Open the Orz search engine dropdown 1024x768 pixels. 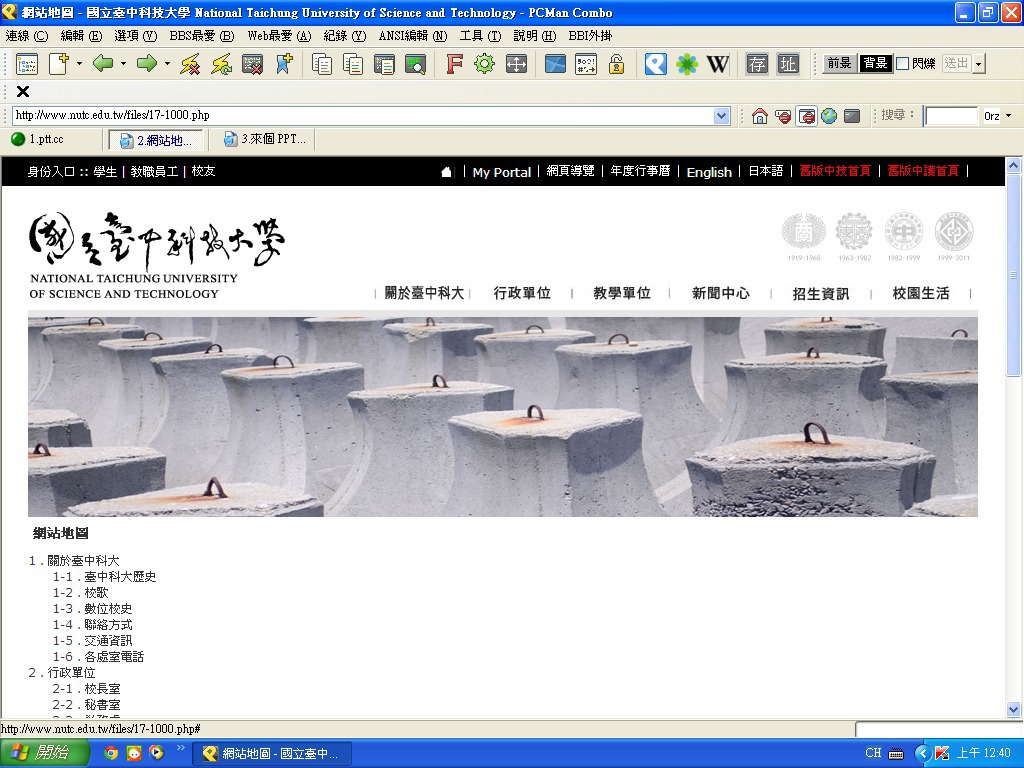[x=1009, y=116]
